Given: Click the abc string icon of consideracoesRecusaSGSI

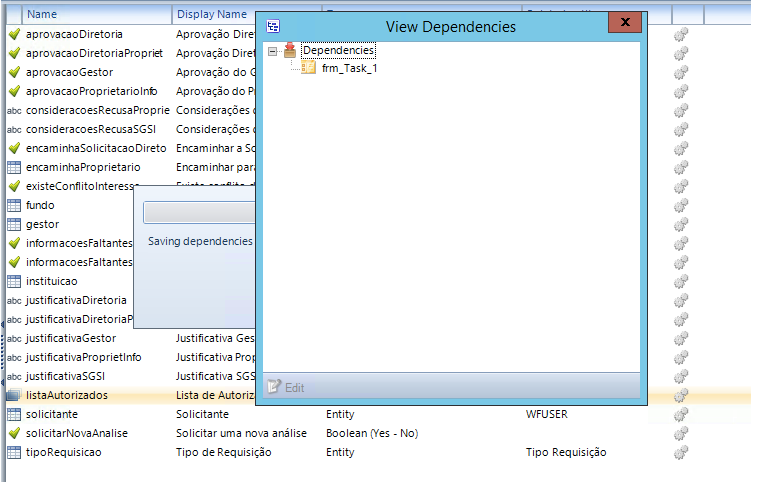Looking at the screenshot, I should tap(14, 129).
